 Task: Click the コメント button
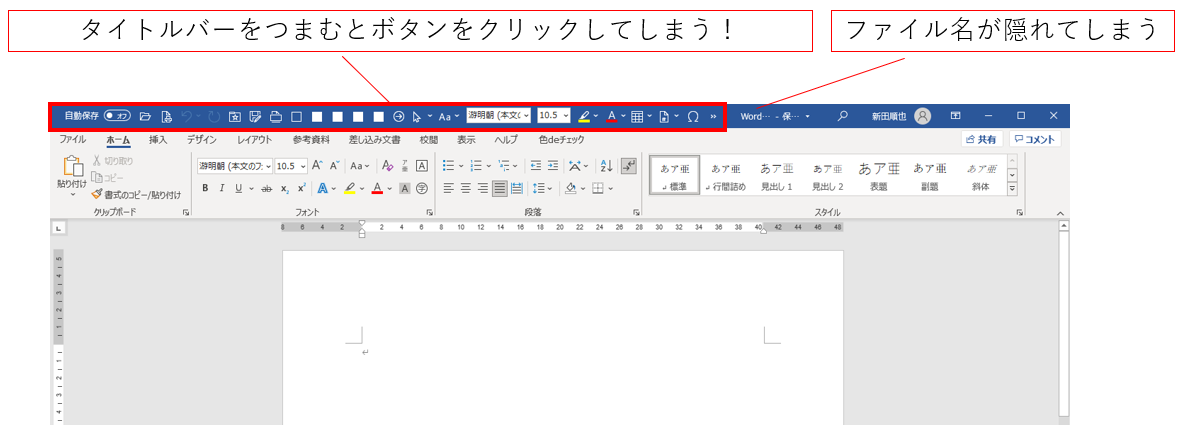(1035, 140)
